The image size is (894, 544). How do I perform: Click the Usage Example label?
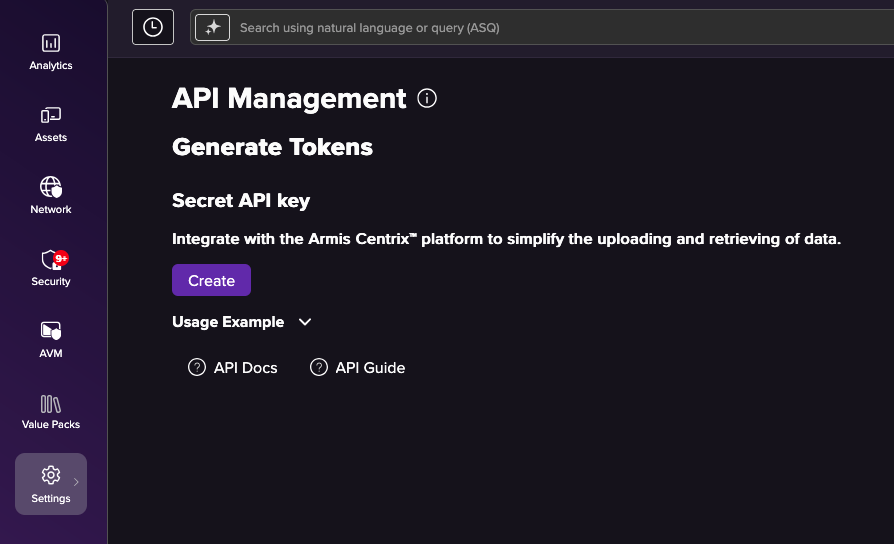(x=228, y=322)
